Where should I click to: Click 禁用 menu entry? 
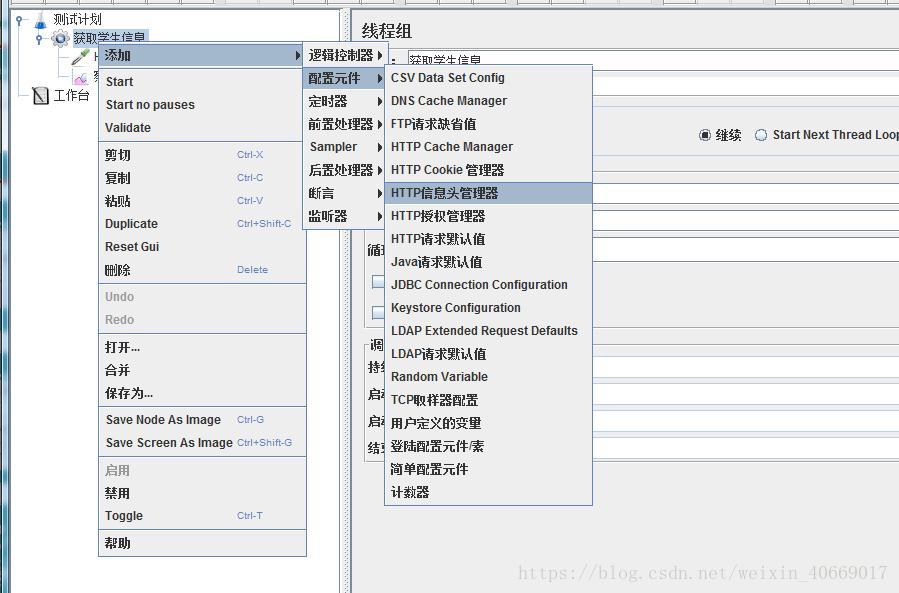click(x=202, y=493)
